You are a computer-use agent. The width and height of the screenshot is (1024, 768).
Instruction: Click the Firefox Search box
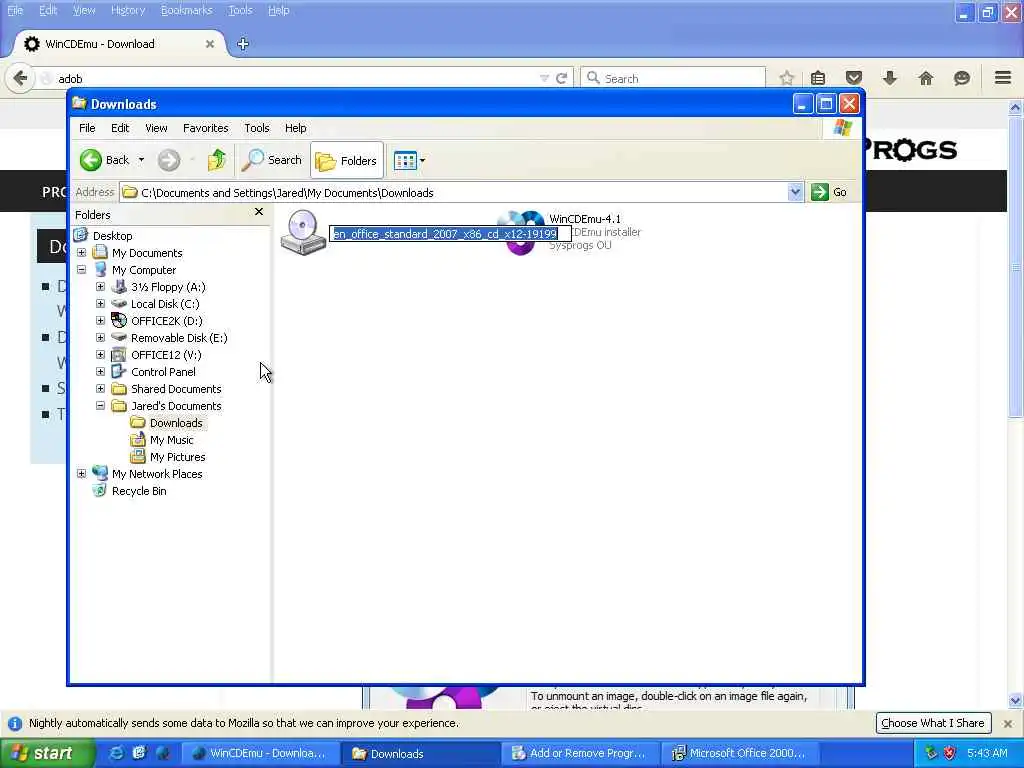pos(673,78)
